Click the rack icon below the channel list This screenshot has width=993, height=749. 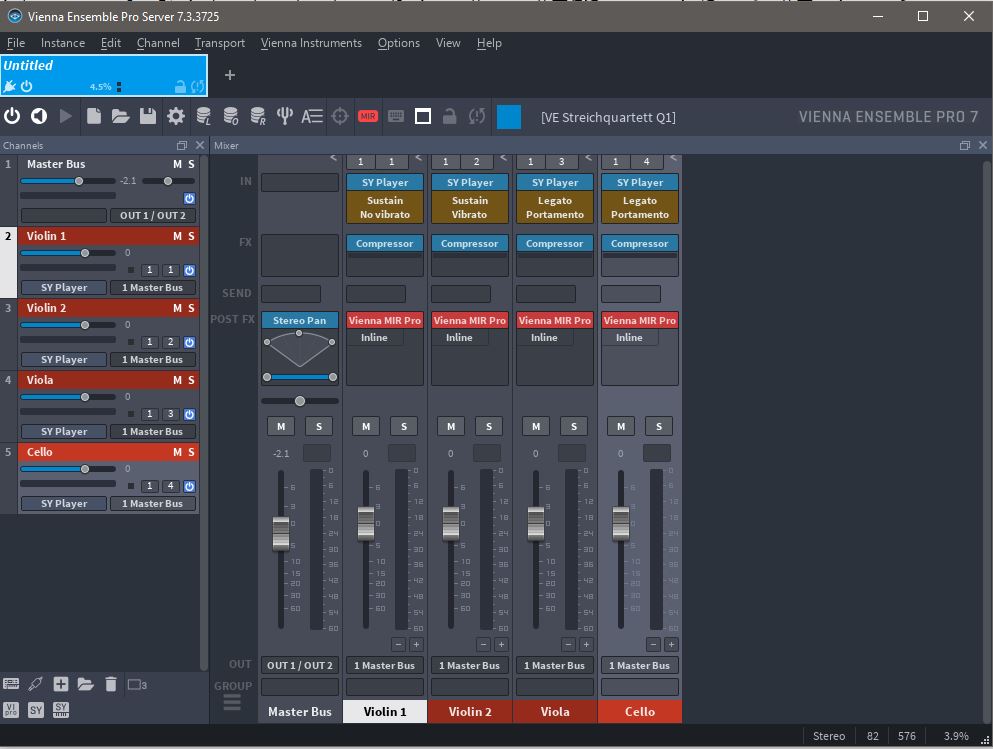11,684
